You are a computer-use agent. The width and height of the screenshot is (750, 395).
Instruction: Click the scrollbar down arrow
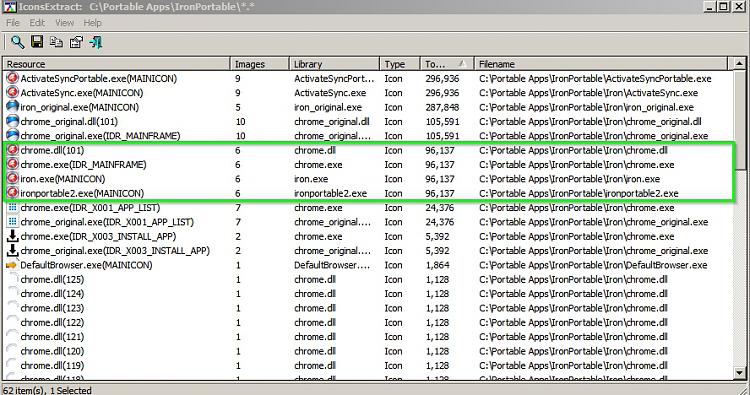[739, 373]
